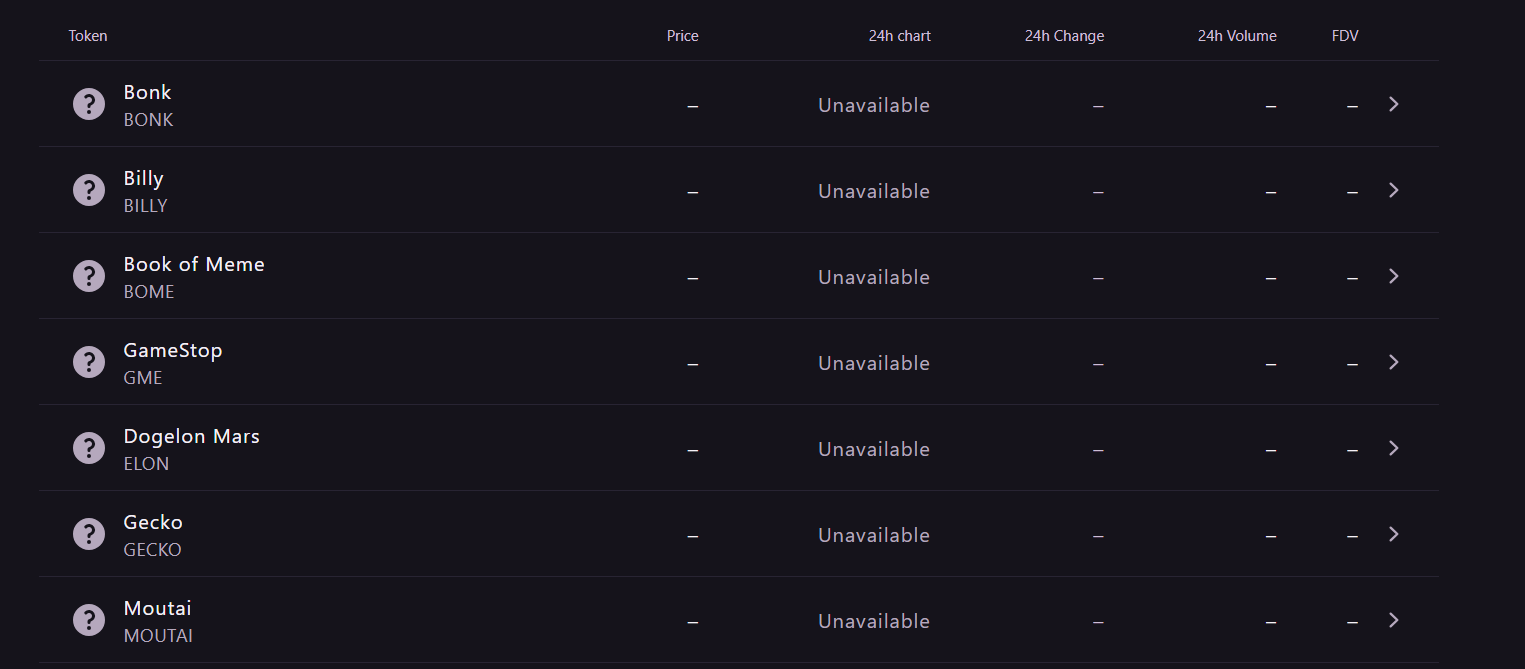Click the GameStop token question-mark icon
1525x669 pixels.
click(89, 362)
